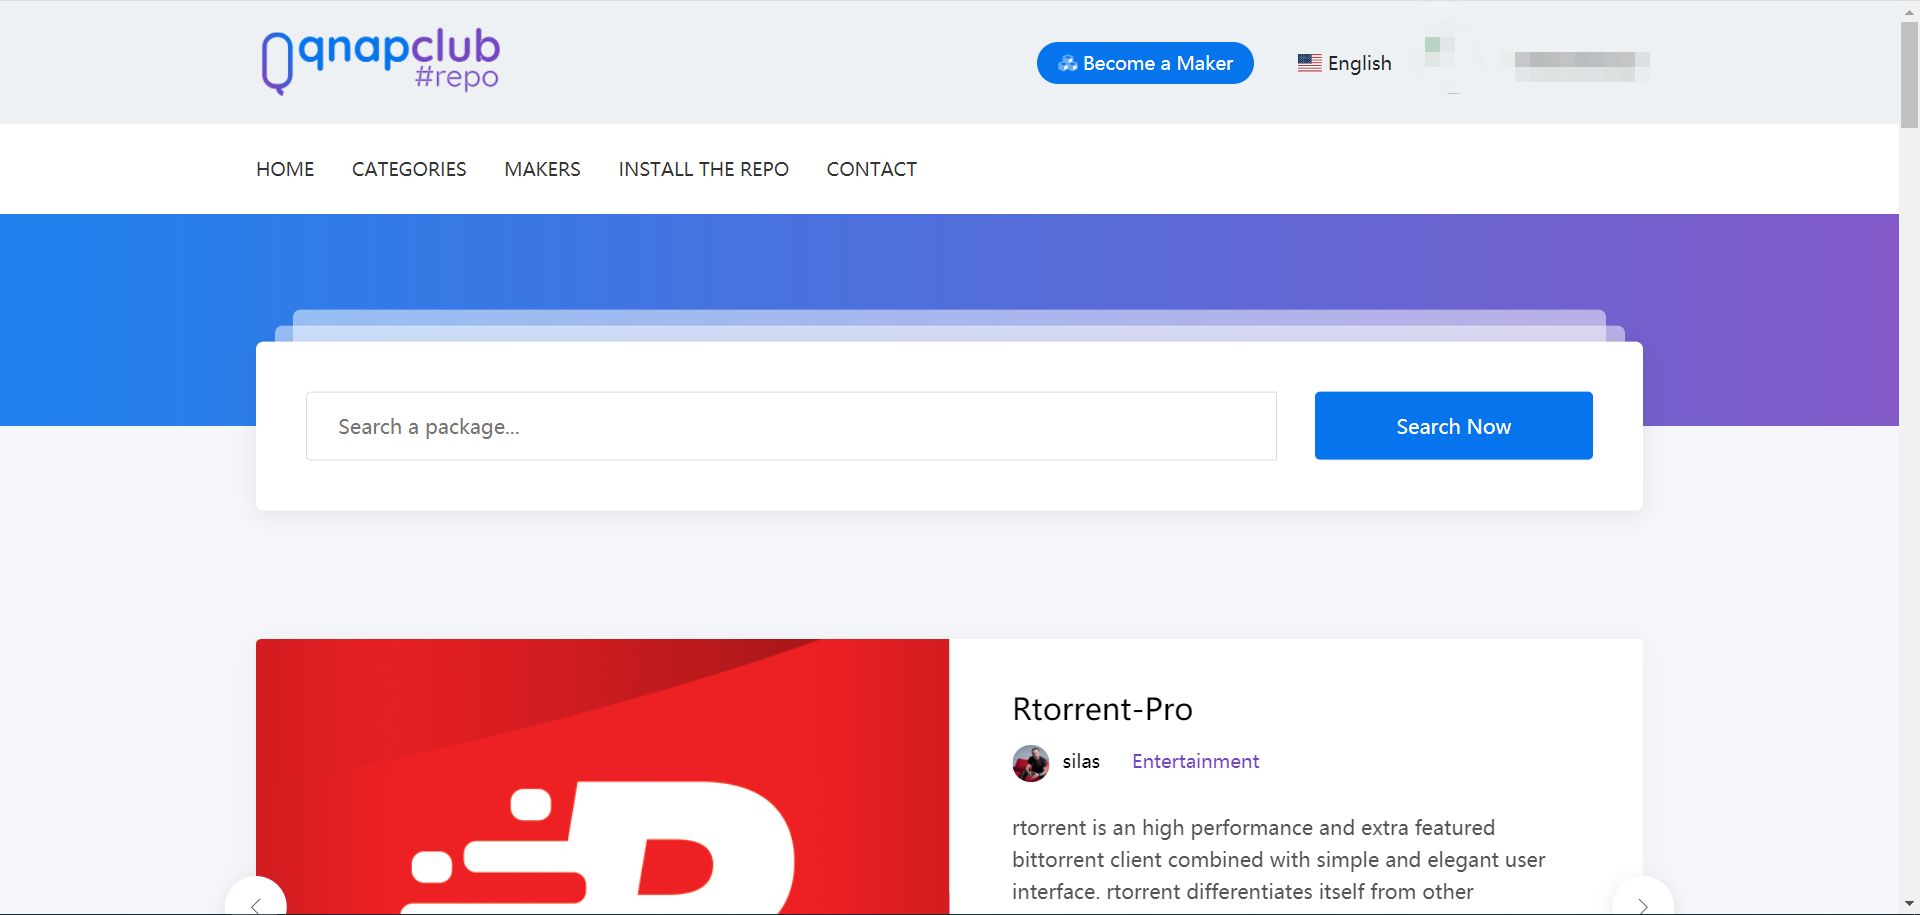
Task: Click the maker icon in Become a Maker
Action: tap(1067, 63)
